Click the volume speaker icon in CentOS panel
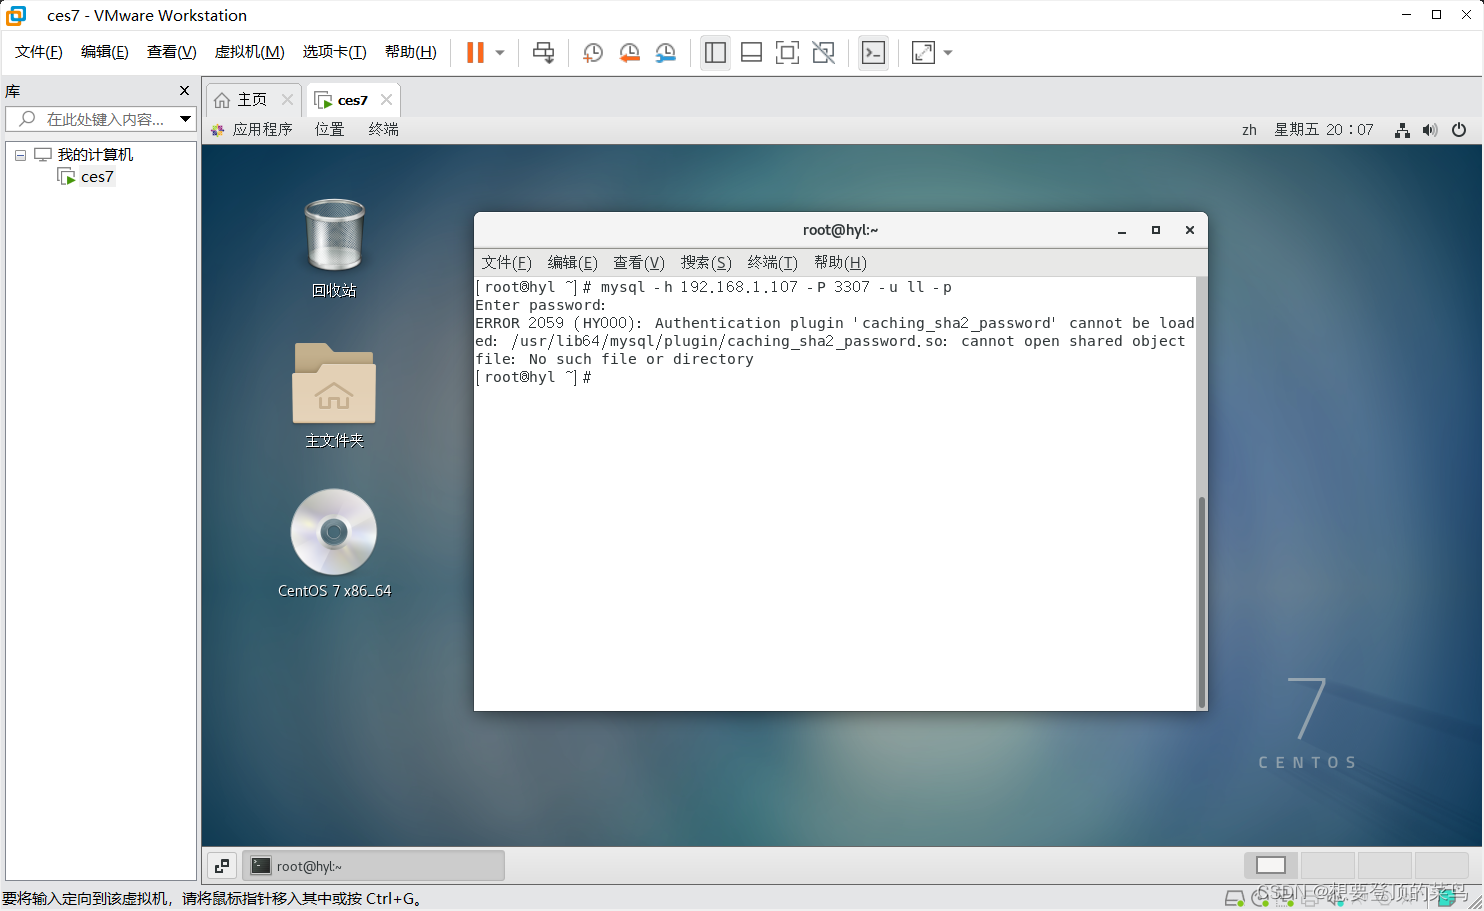This screenshot has width=1484, height=911. (x=1430, y=130)
